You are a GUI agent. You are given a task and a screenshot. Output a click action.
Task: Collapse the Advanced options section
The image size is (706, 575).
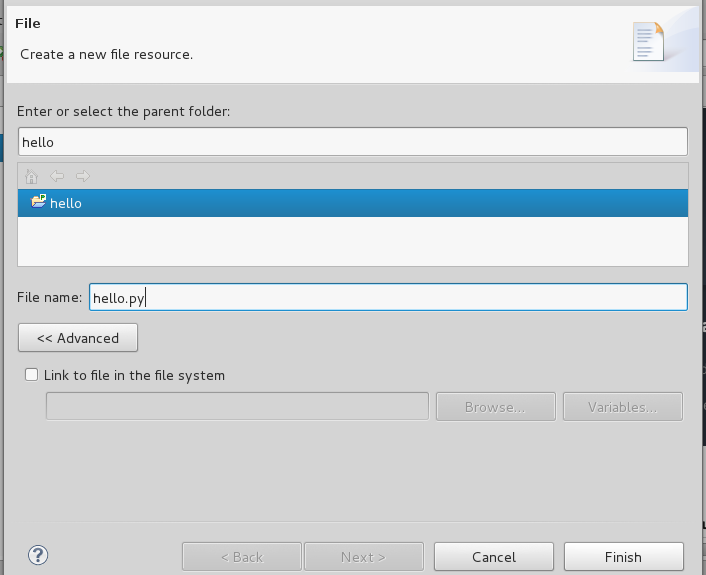[78, 338]
